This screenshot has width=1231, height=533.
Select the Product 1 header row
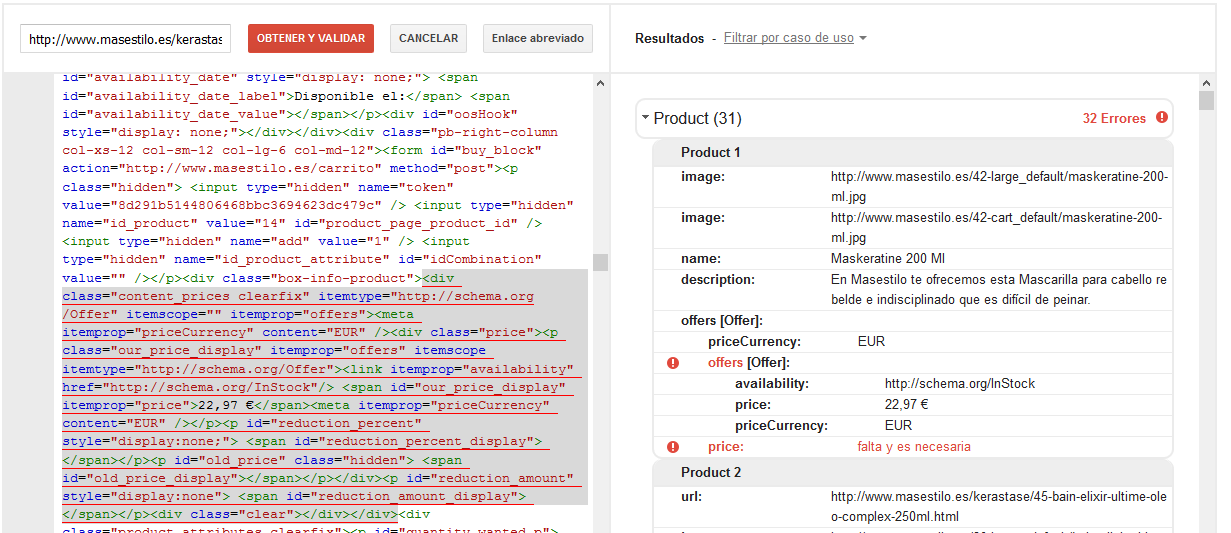coord(912,152)
